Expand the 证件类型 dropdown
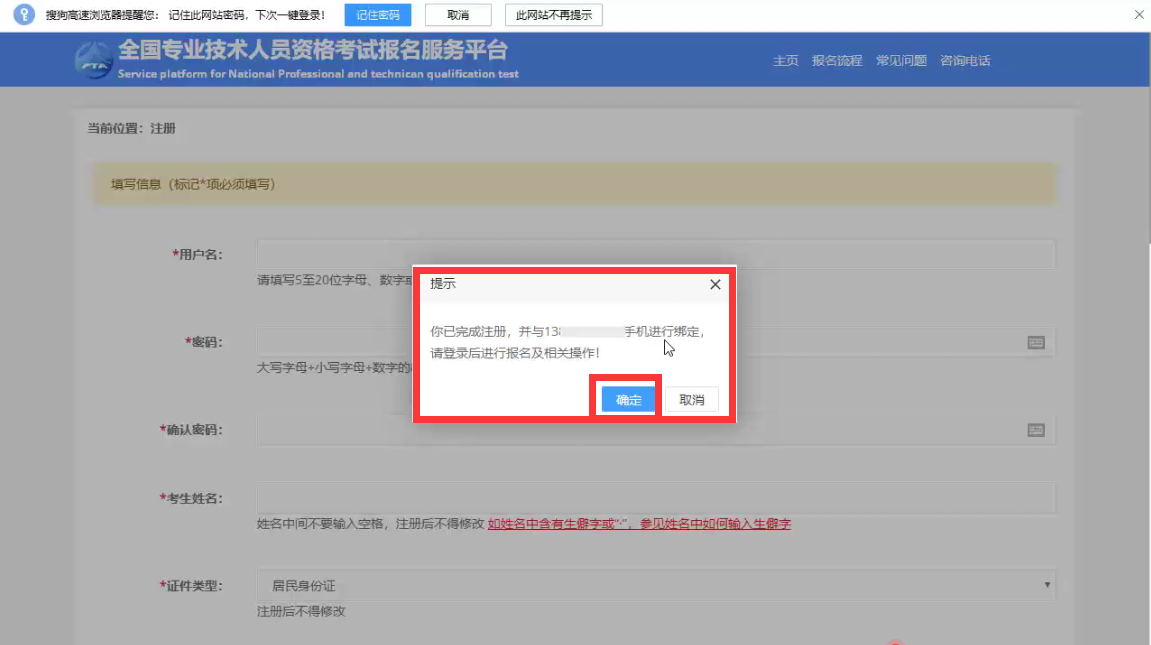1151x645 pixels. (655, 585)
